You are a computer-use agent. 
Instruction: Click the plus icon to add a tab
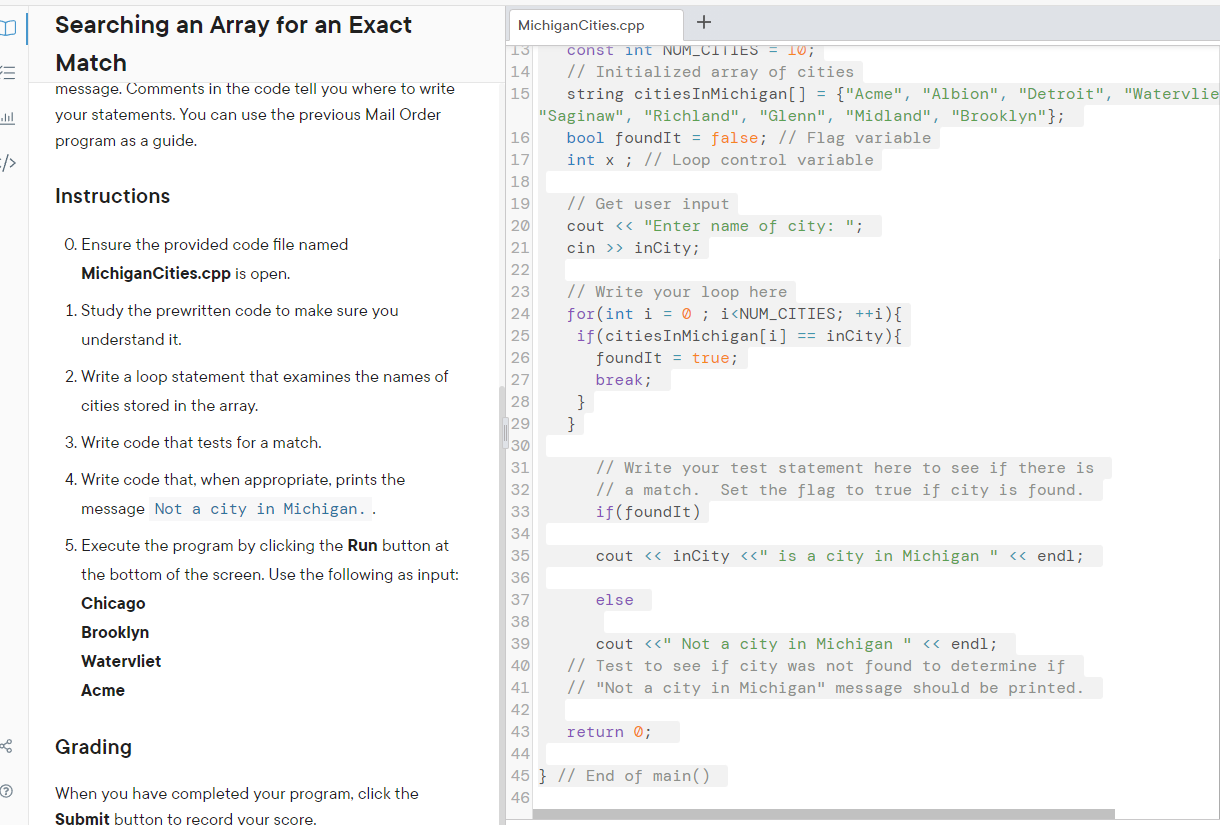(702, 21)
